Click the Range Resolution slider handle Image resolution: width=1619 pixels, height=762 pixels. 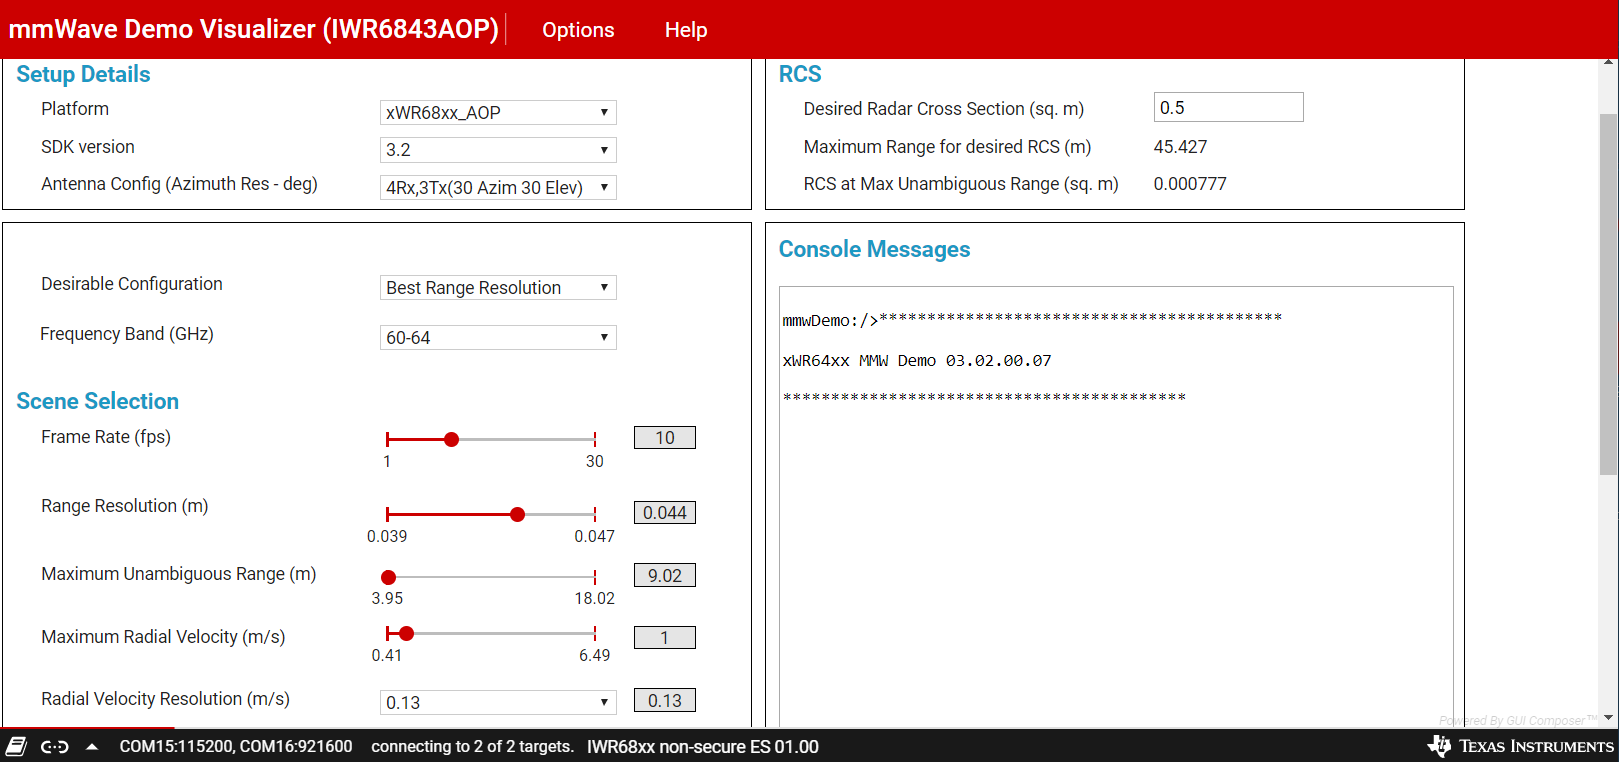pyautogui.click(x=517, y=514)
